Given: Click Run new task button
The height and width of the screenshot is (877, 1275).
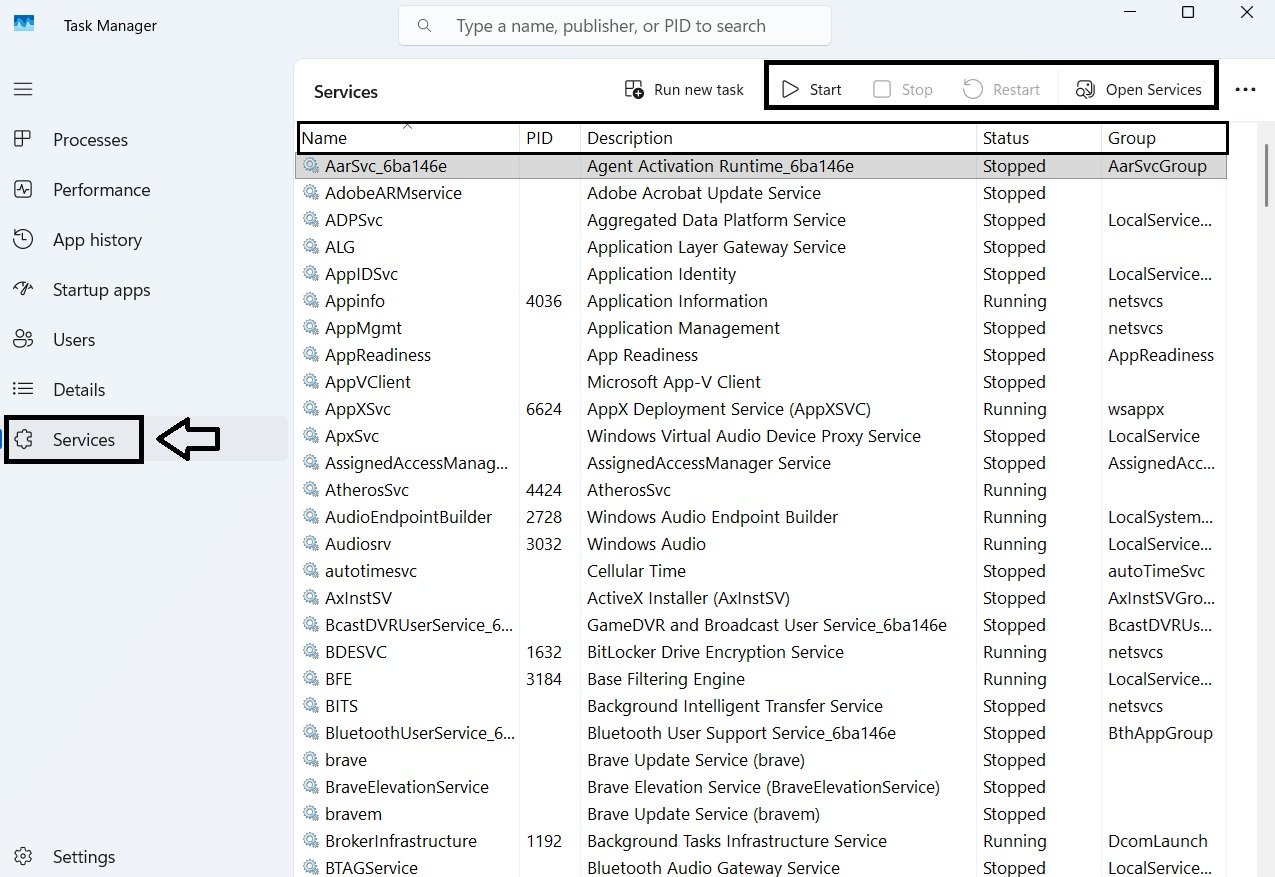Looking at the screenshot, I should point(685,89).
